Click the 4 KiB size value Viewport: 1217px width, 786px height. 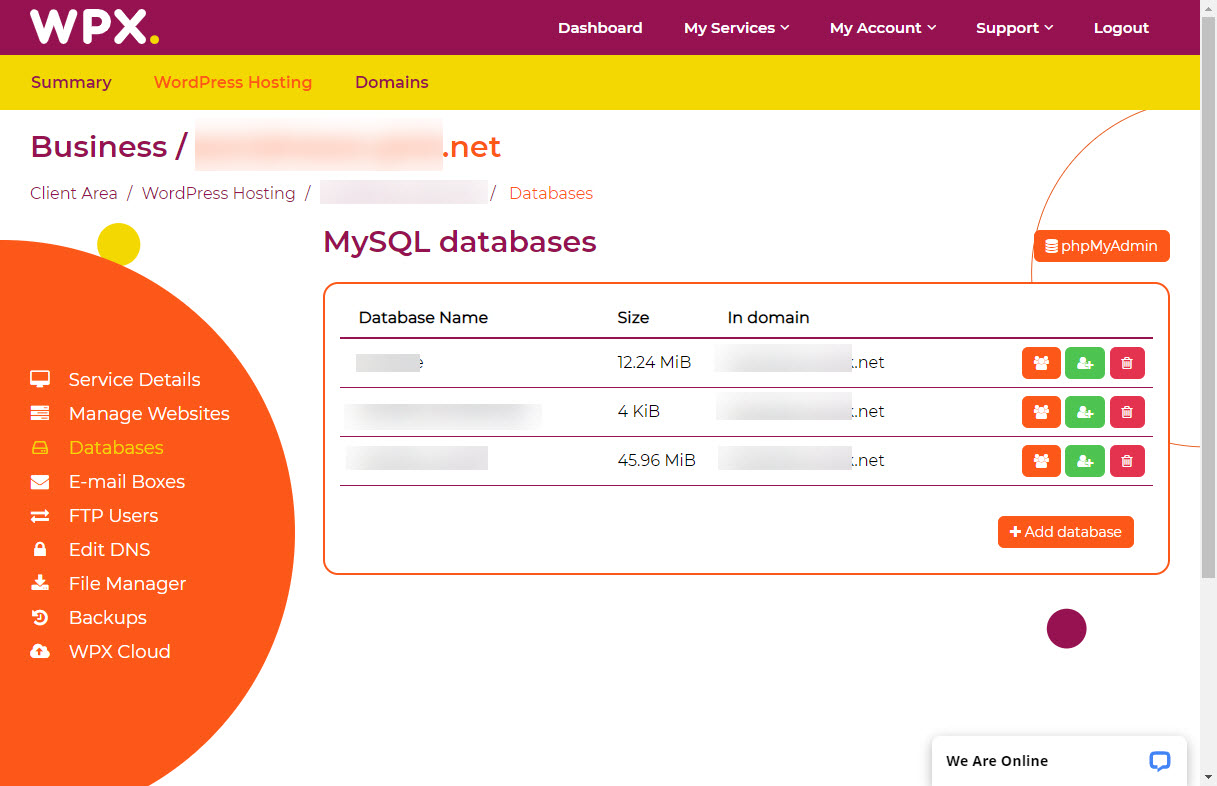point(638,411)
